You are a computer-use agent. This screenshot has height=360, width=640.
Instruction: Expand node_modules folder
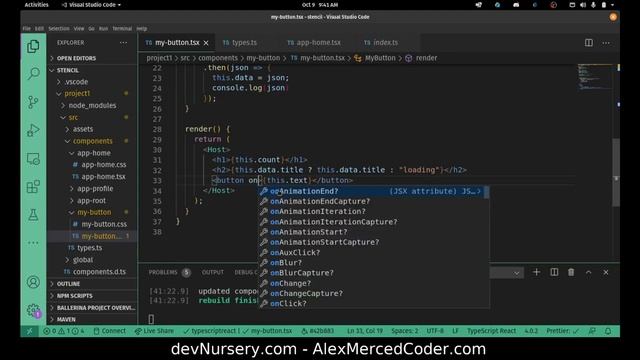(92, 105)
